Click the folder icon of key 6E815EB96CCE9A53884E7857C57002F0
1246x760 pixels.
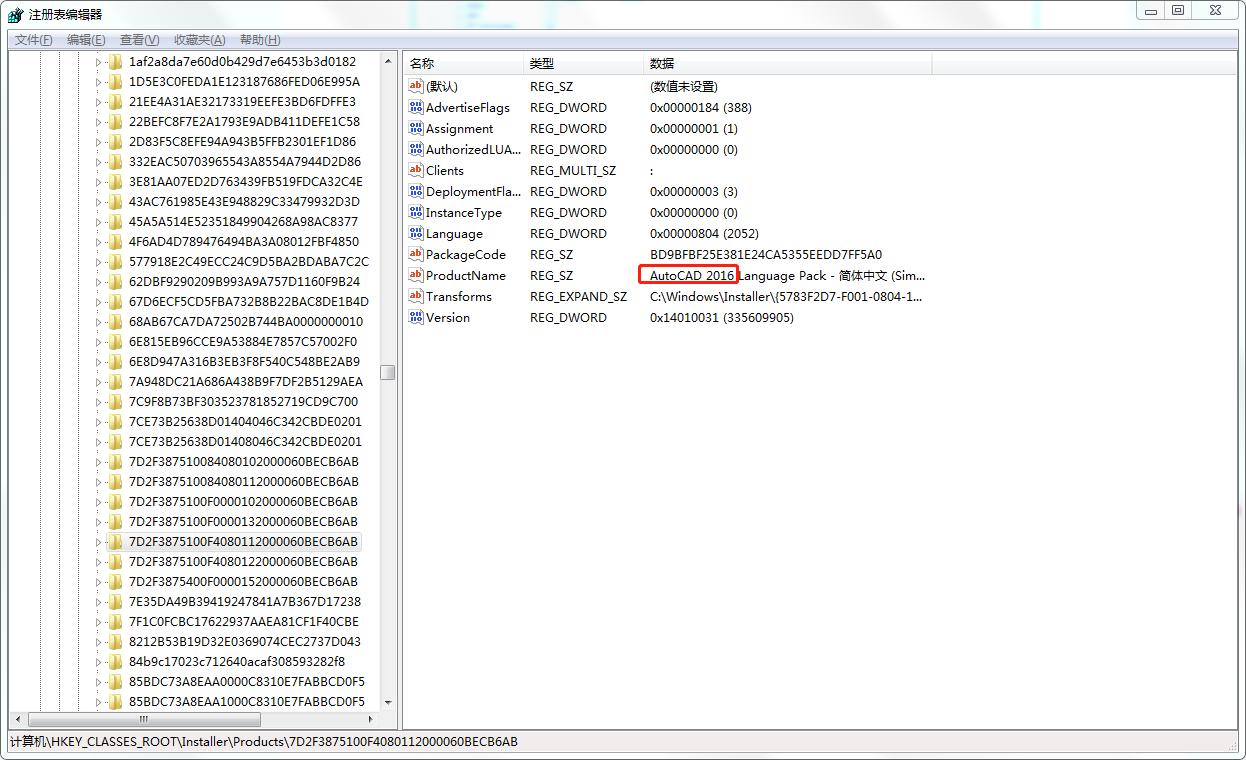(116, 342)
